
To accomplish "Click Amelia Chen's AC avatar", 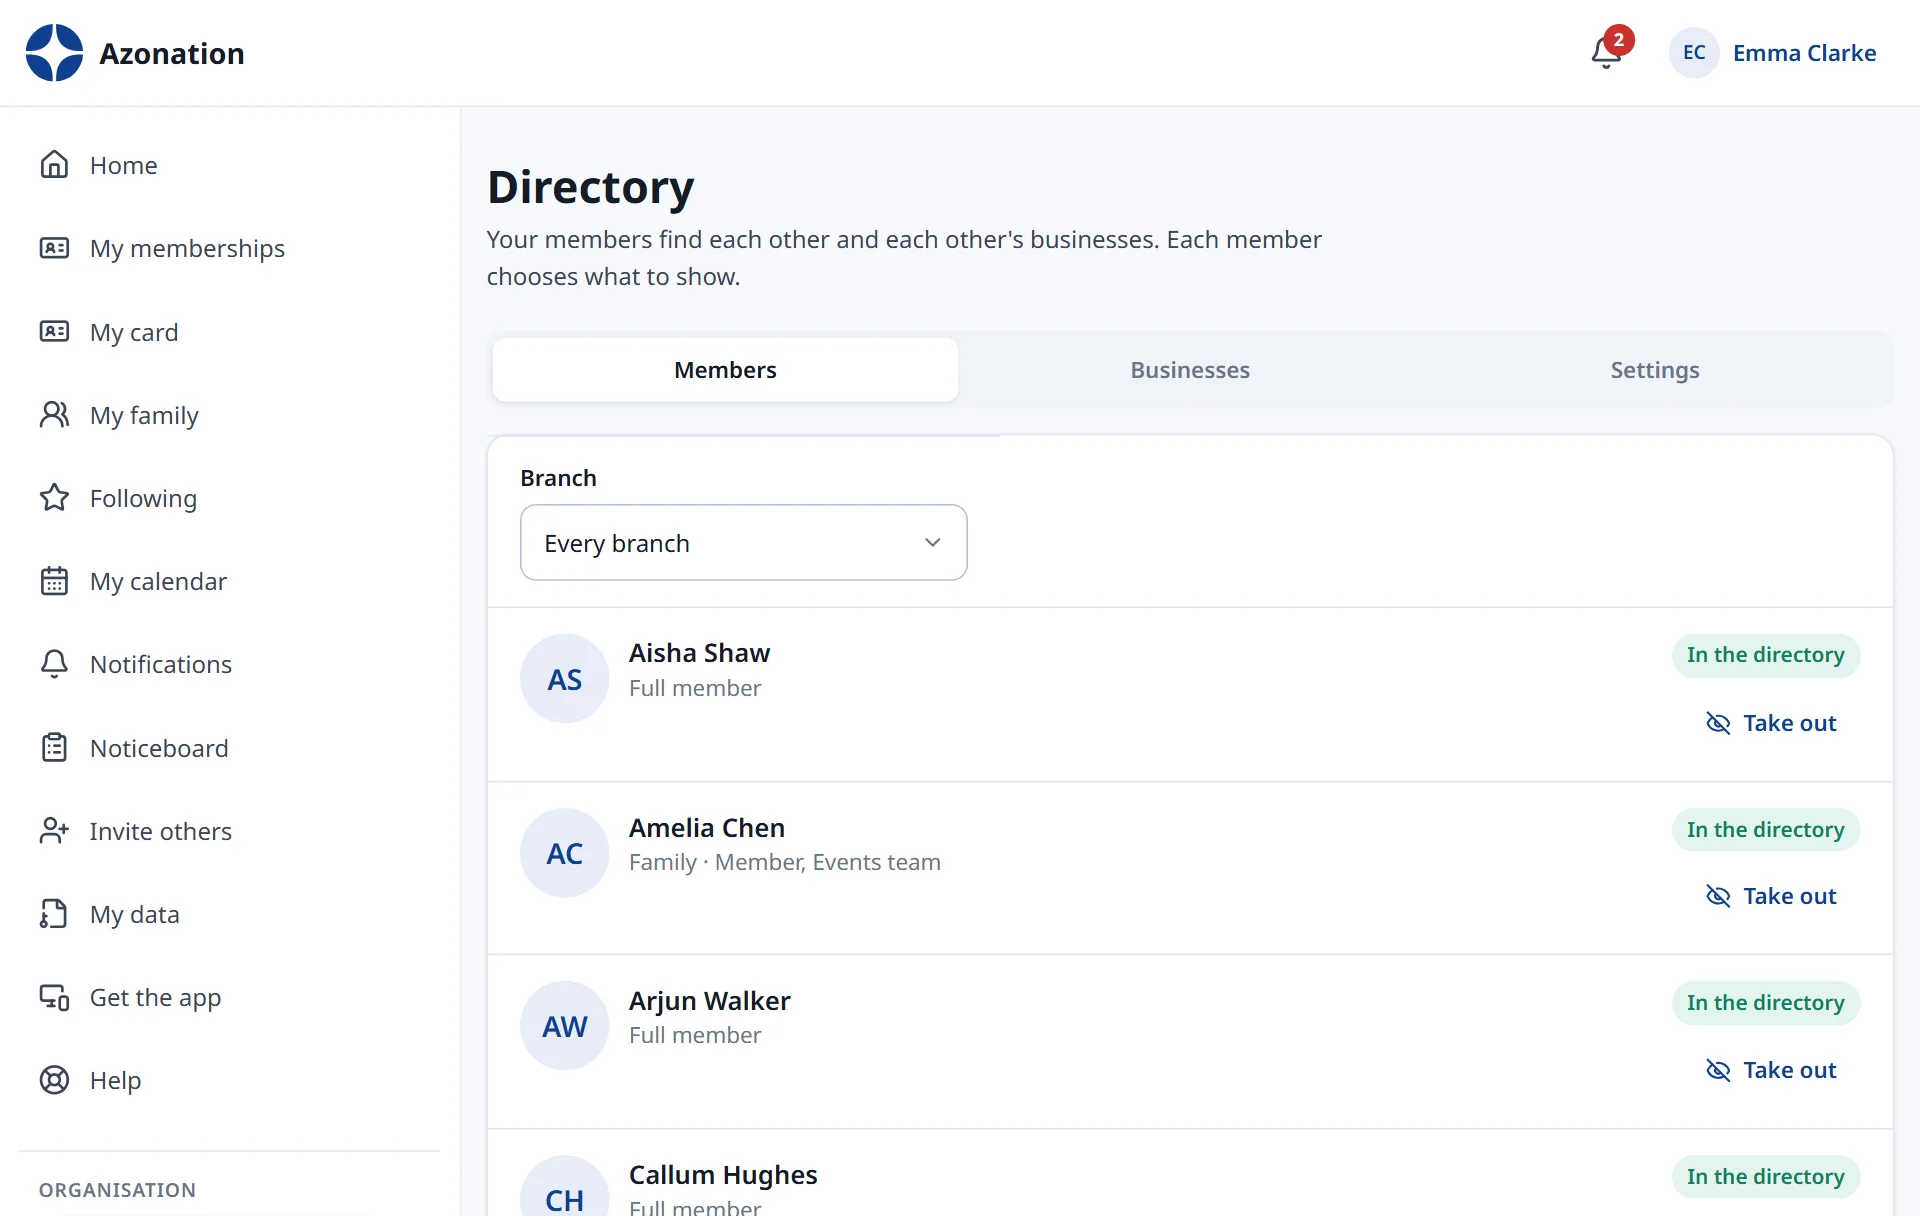I will [x=564, y=853].
